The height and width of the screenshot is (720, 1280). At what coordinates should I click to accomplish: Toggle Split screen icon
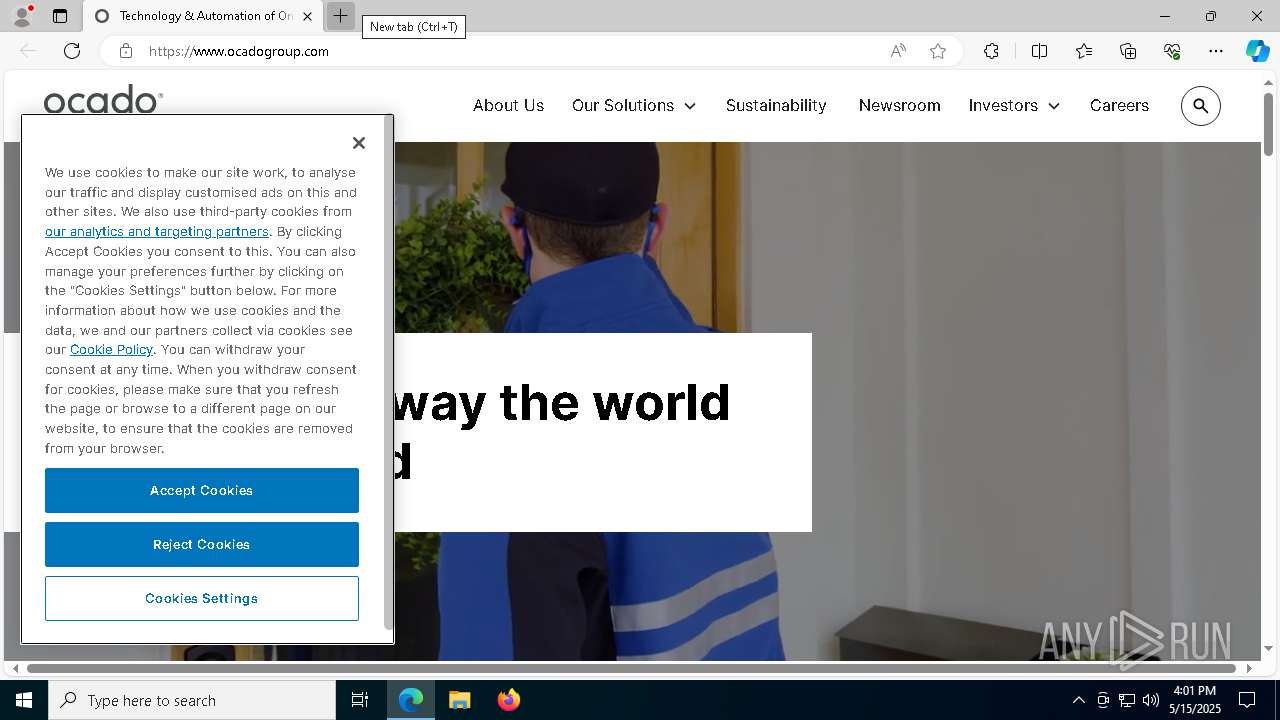(1039, 51)
